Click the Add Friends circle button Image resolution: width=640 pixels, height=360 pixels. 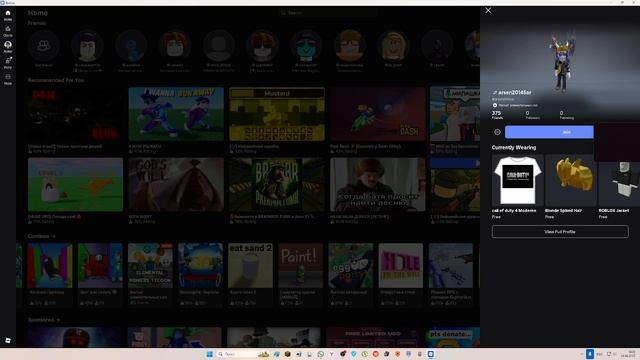[44, 46]
